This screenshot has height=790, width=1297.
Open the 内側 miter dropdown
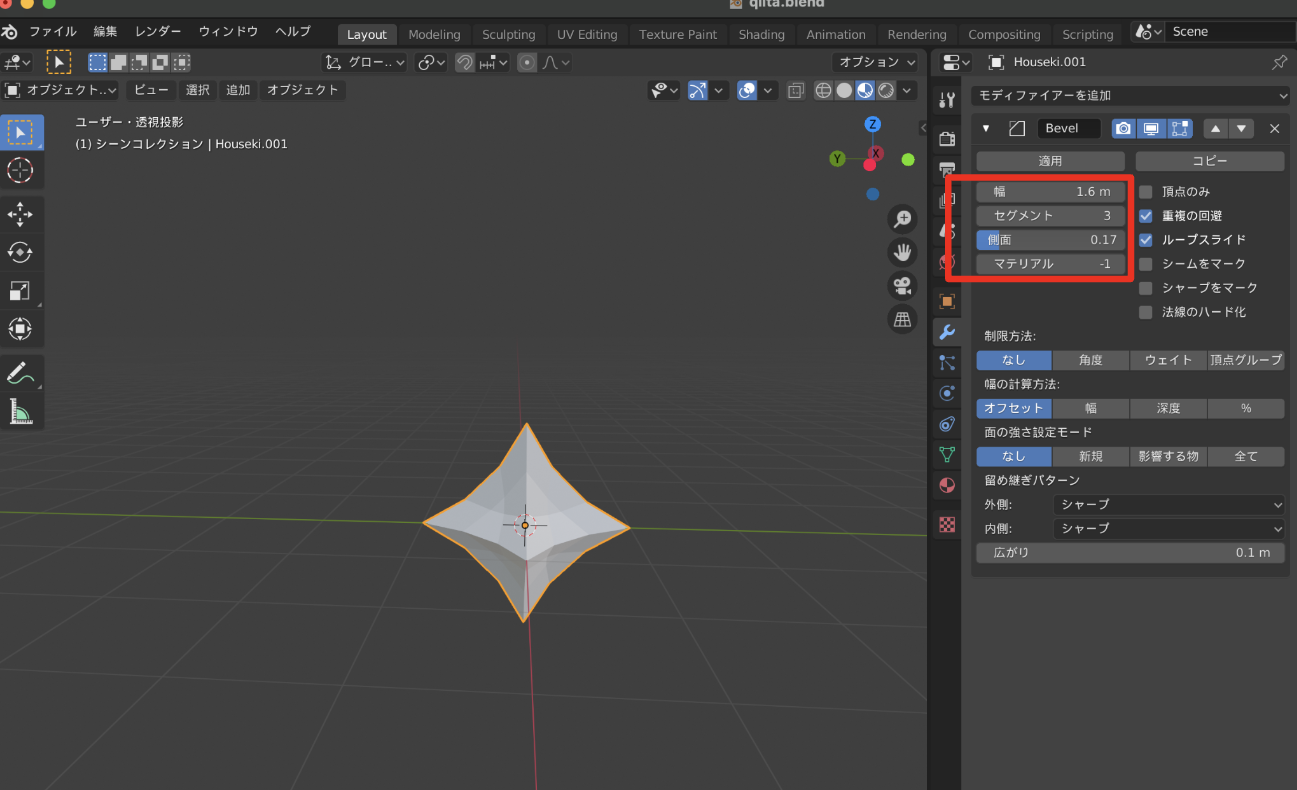(1169, 529)
